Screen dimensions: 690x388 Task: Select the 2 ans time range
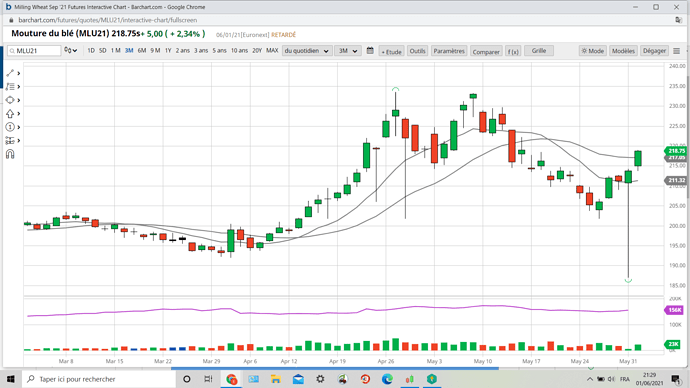(x=183, y=51)
